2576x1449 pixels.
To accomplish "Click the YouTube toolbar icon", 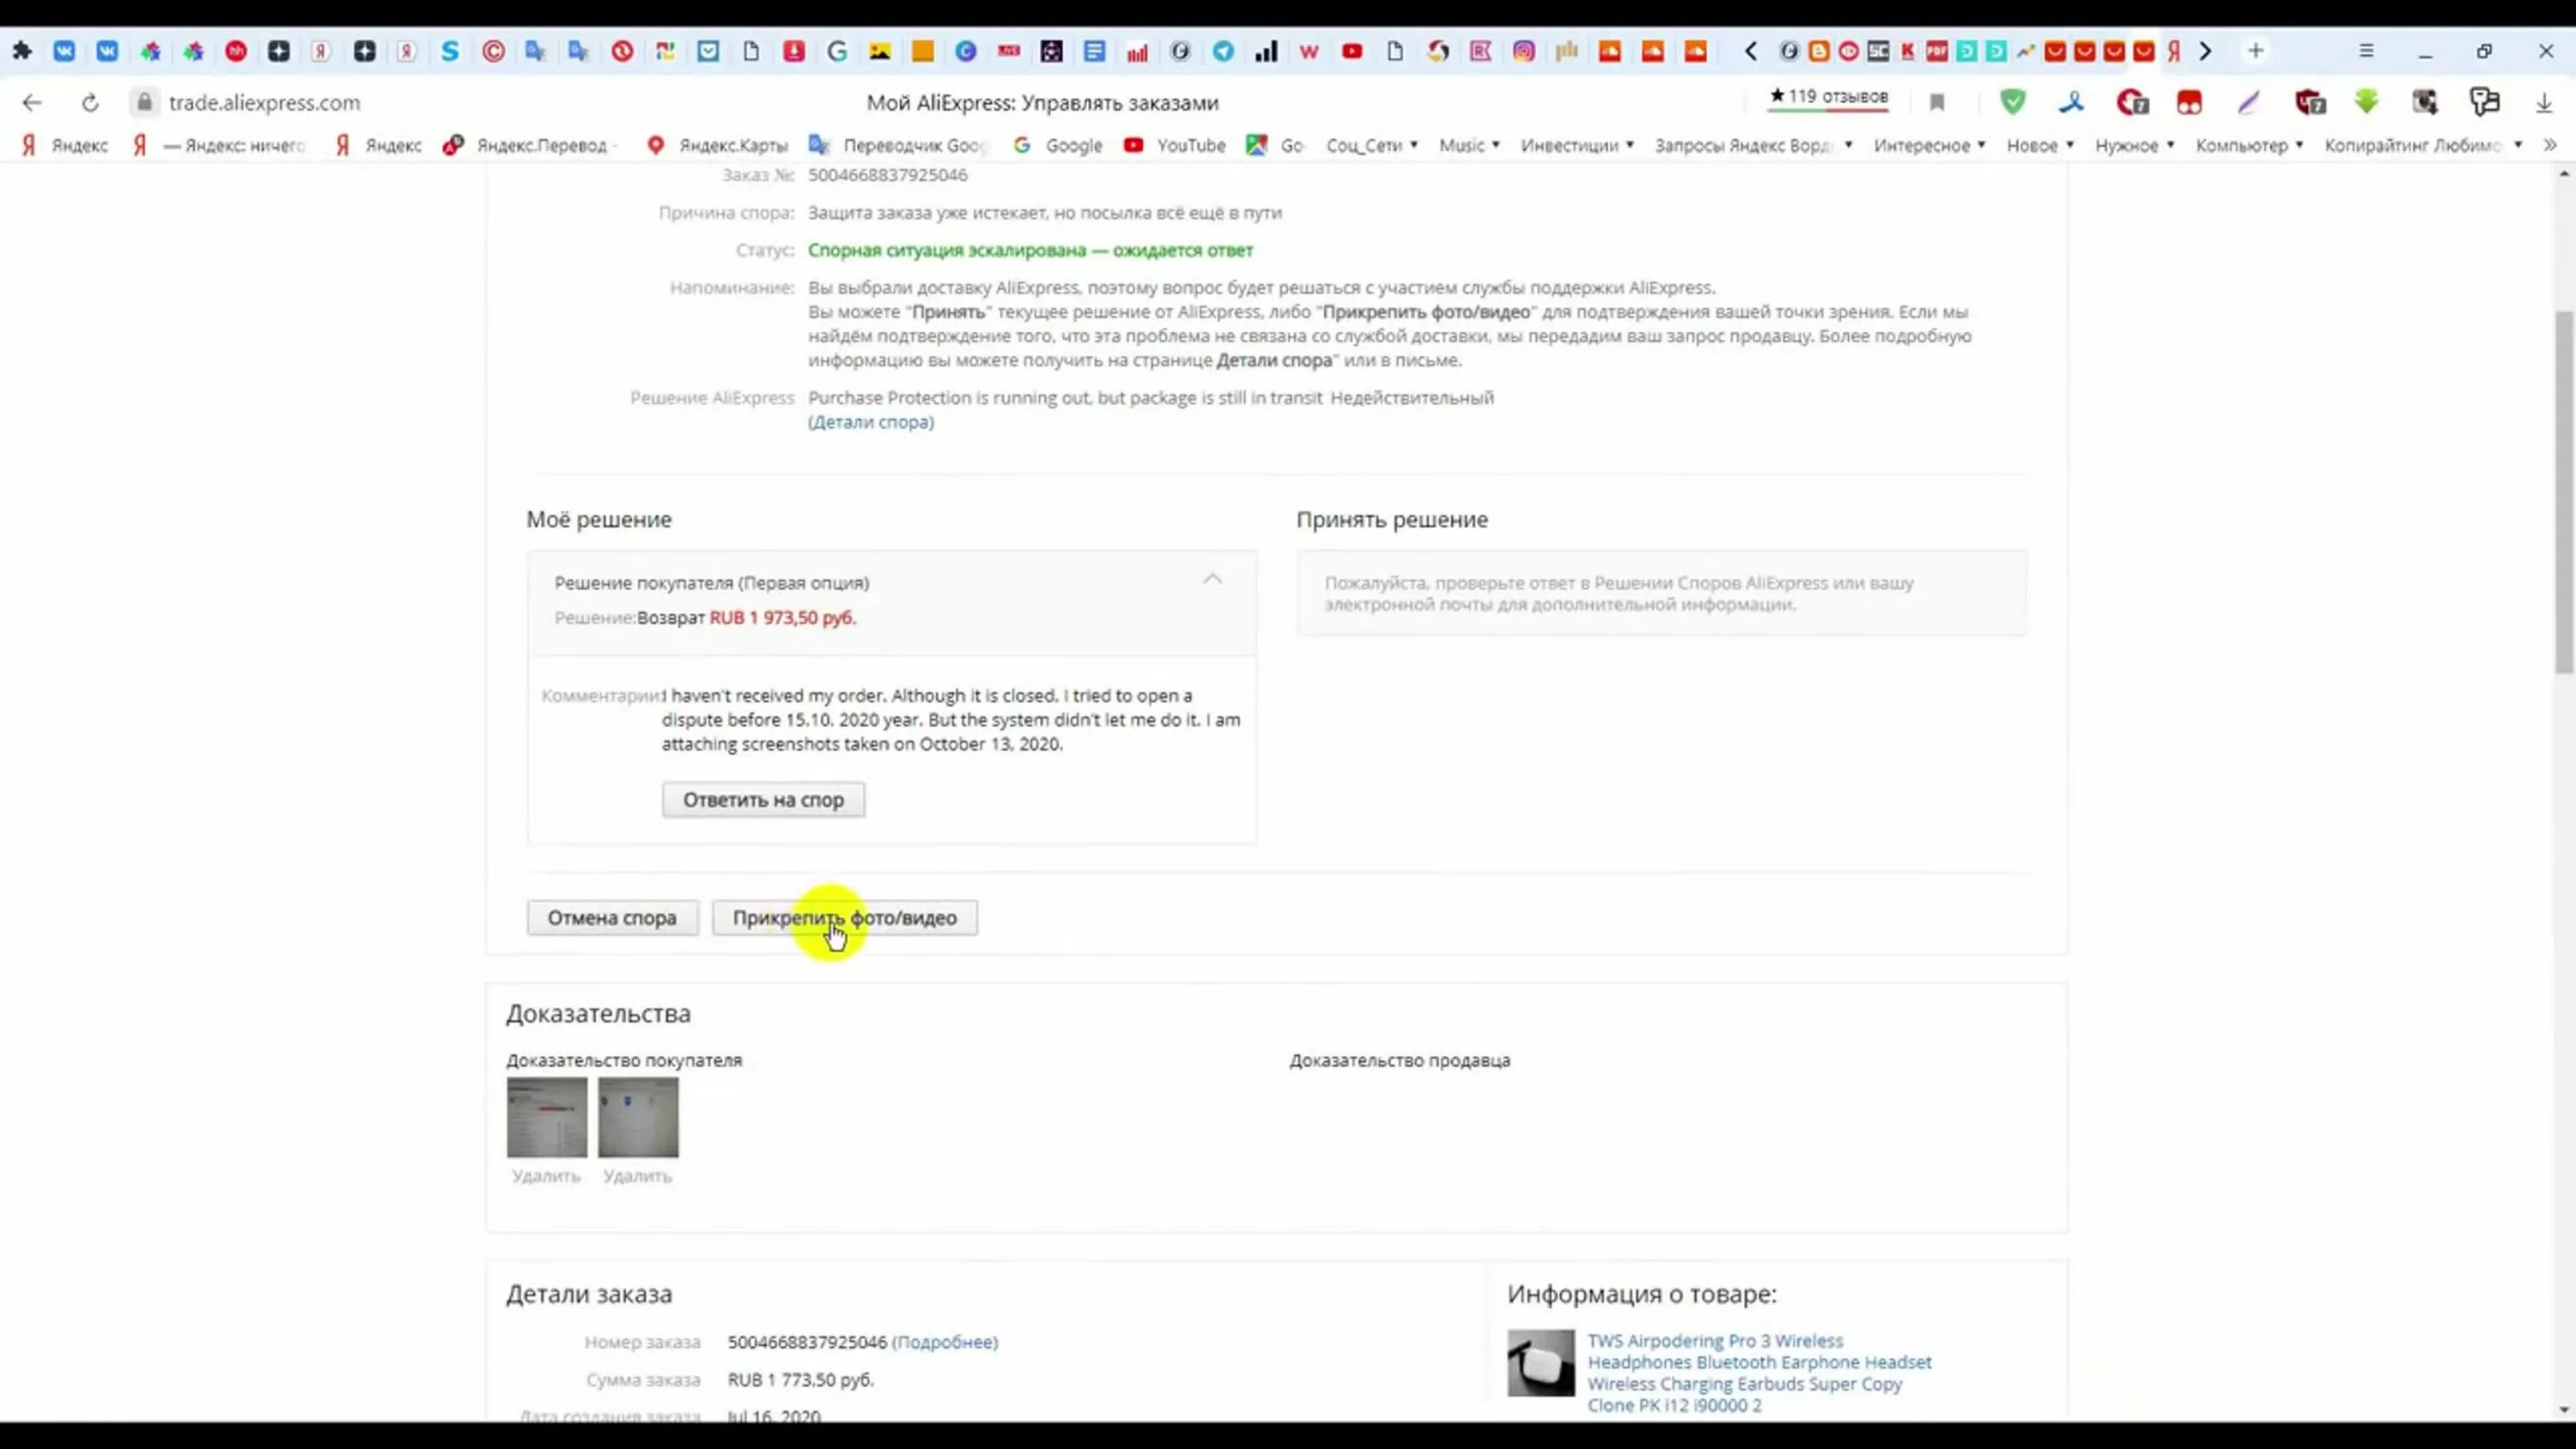I will [1350, 52].
